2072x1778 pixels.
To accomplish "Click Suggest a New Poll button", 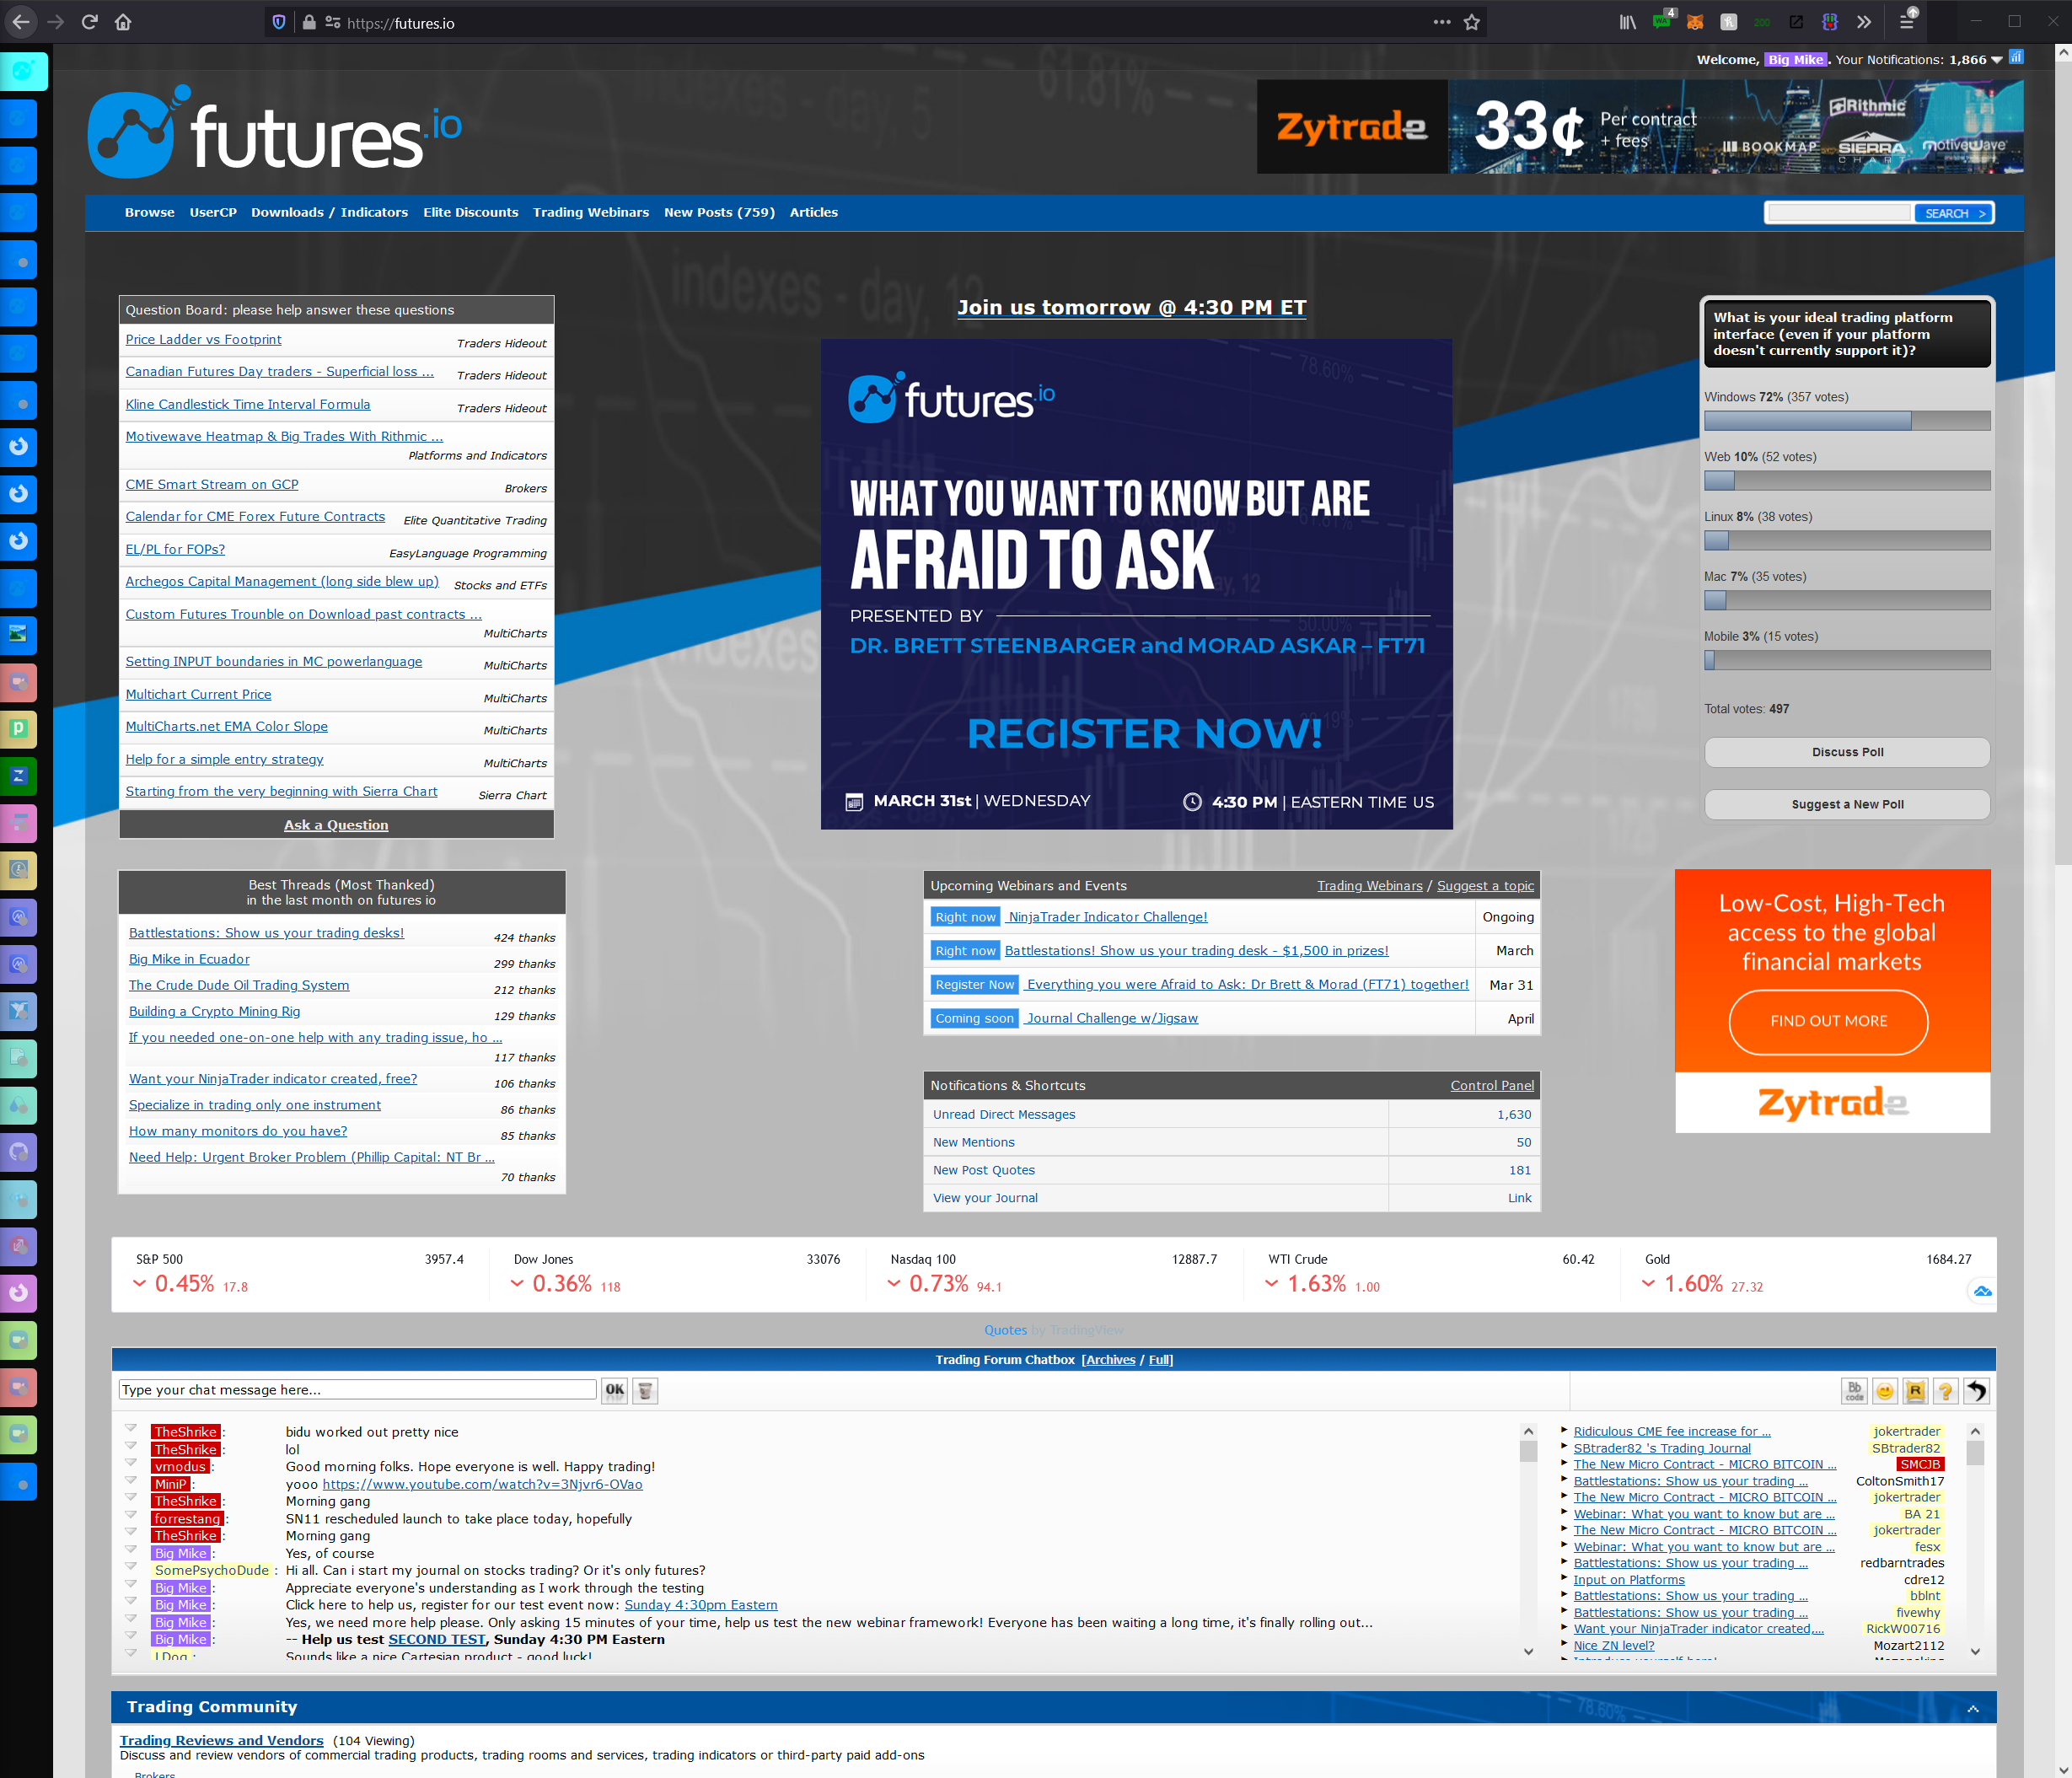I will pyautogui.click(x=1847, y=804).
